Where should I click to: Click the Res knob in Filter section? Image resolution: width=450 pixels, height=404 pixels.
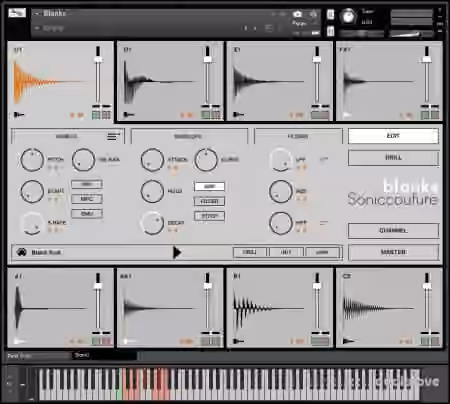[x=281, y=191]
